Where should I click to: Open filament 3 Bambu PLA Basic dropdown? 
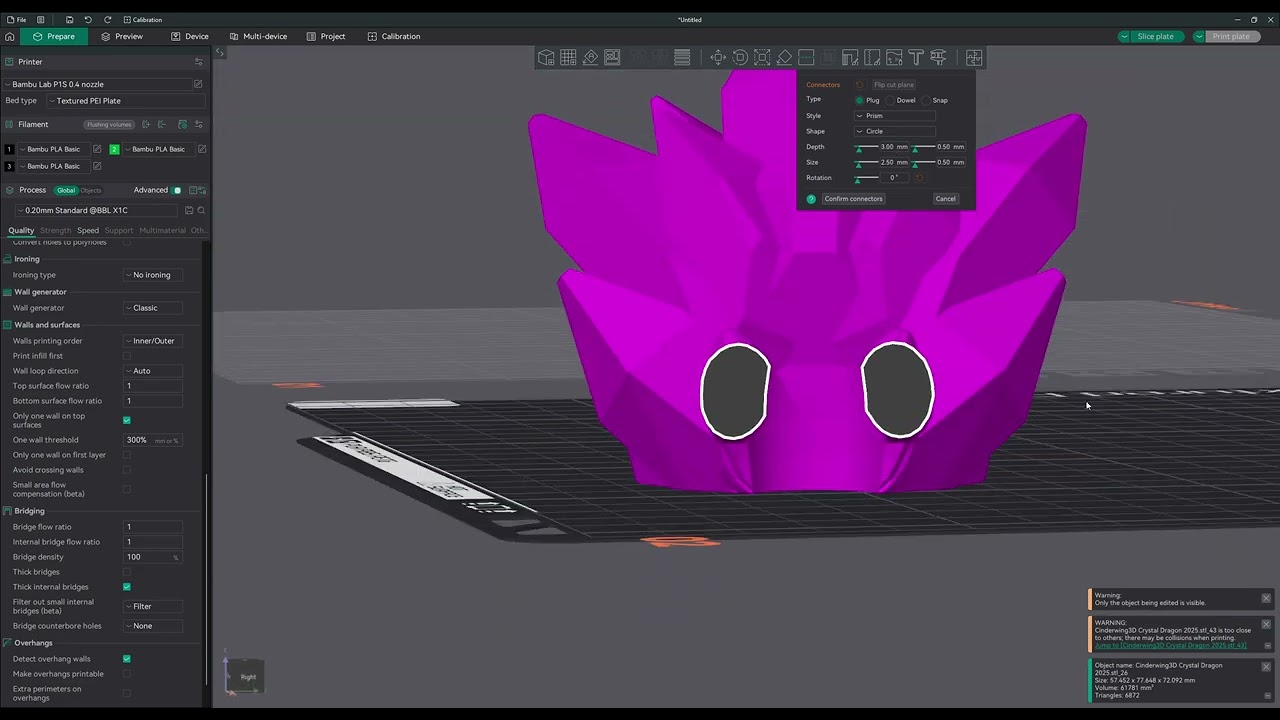click(54, 166)
